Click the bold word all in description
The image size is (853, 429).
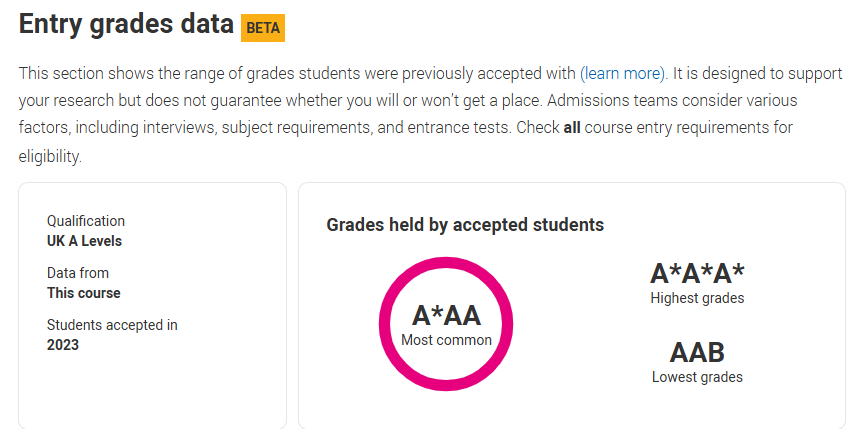pyautogui.click(x=572, y=128)
